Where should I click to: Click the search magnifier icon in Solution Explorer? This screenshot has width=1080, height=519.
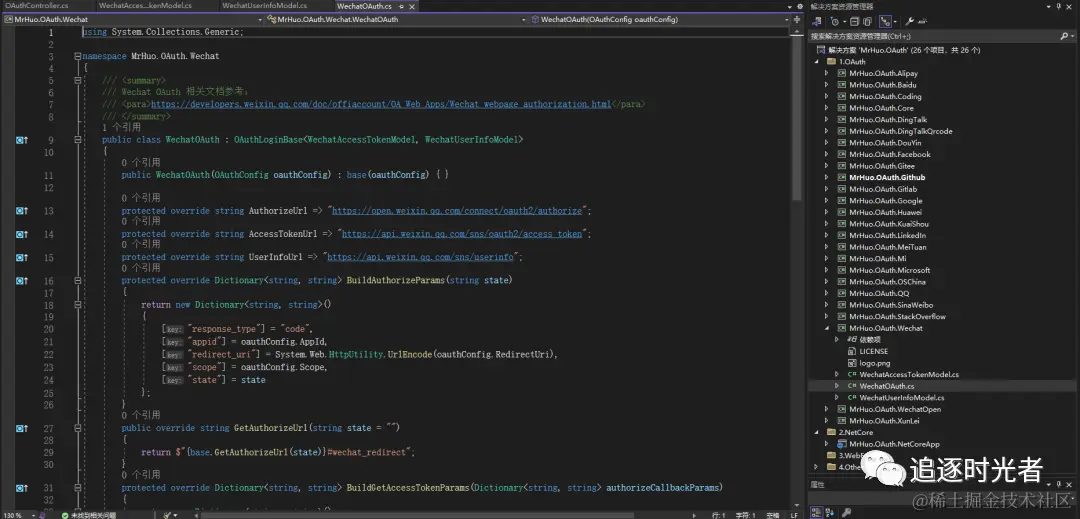point(1064,36)
